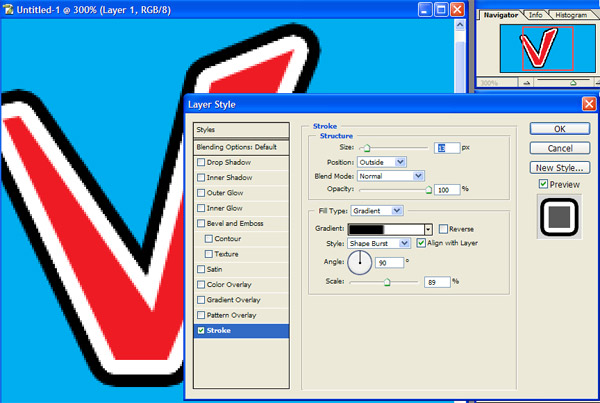Toggle the Reverse gradient checkbox
This screenshot has height=403, width=600.
click(x=443, y=229)
